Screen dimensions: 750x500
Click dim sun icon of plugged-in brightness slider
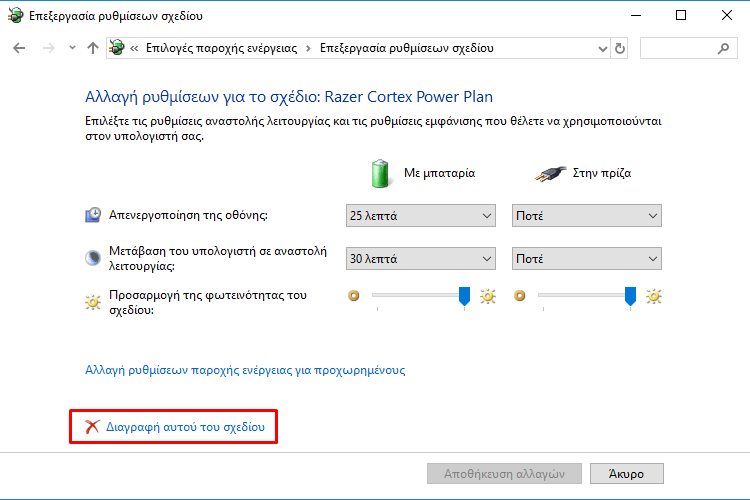click(519, 296)
